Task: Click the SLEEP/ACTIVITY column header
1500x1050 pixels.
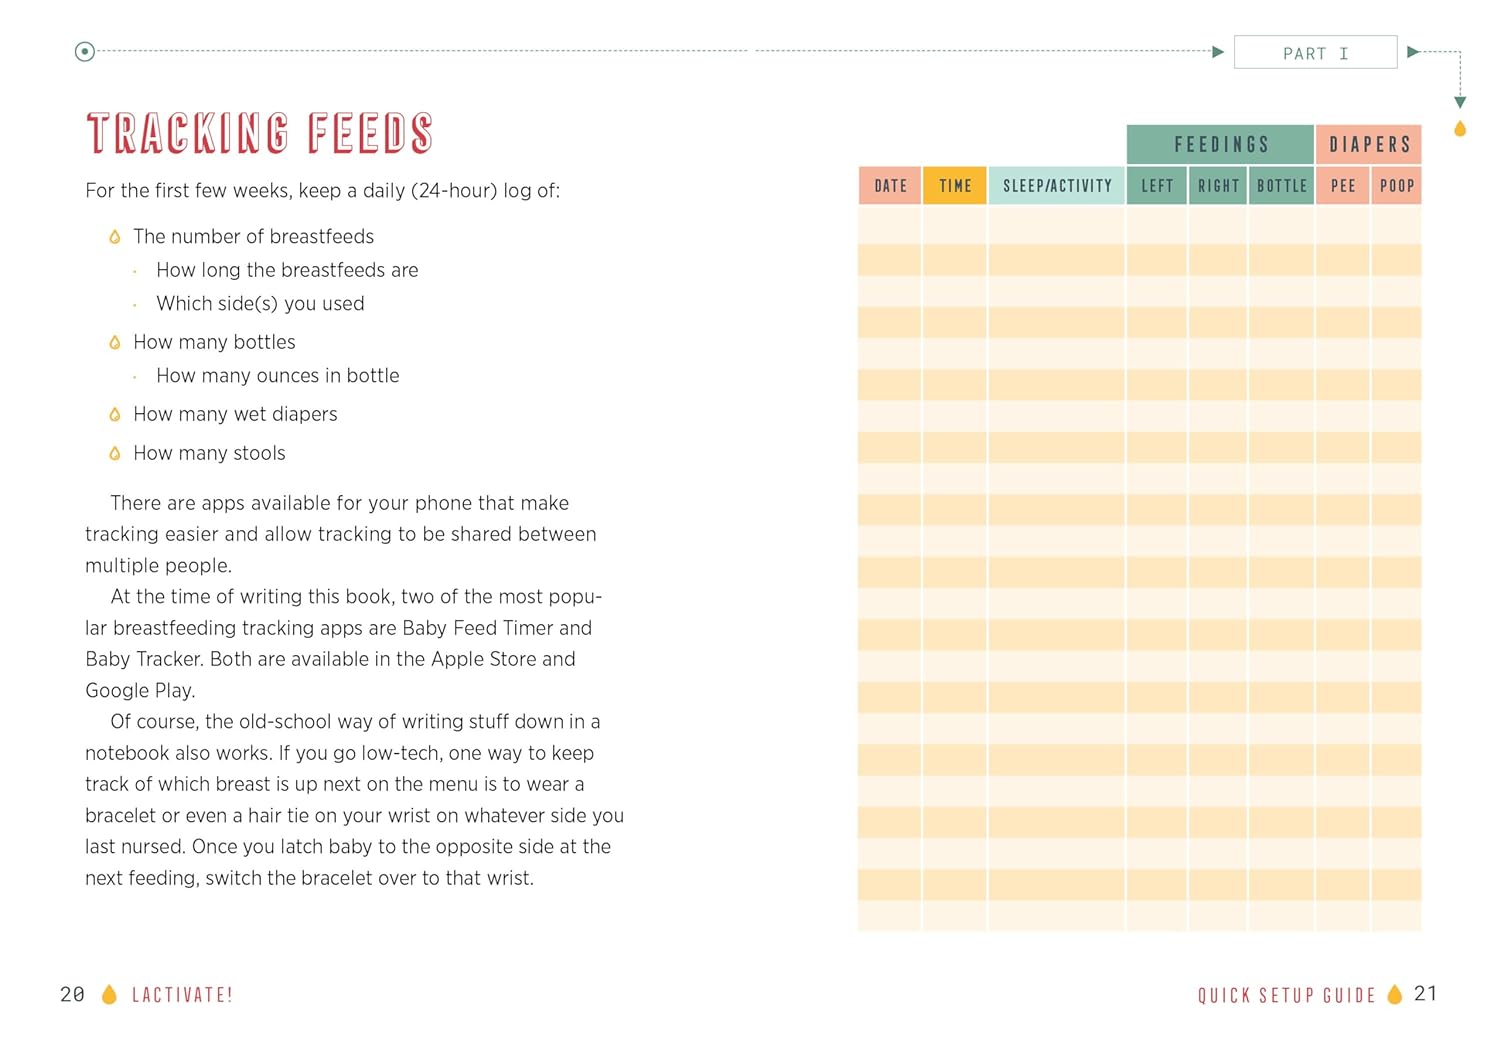Action: click(1057, 186)
